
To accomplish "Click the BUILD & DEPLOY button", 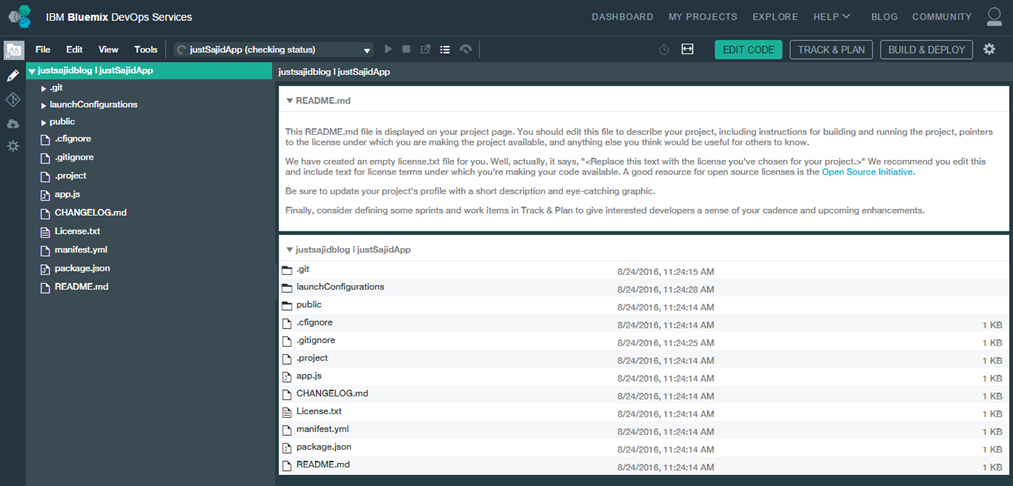I will click(x=926, y=50).
